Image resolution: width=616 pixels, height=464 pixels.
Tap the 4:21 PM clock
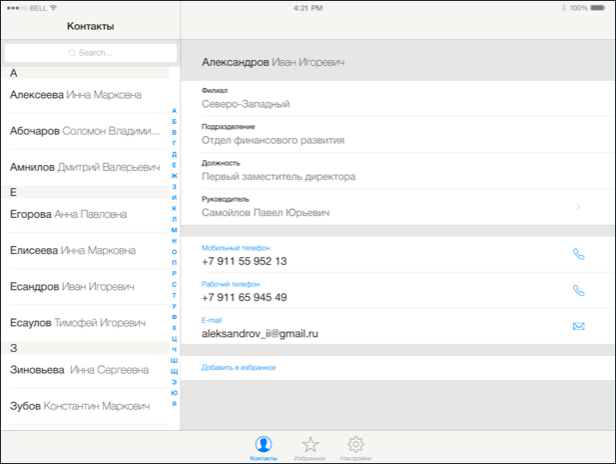click(308, 8)
